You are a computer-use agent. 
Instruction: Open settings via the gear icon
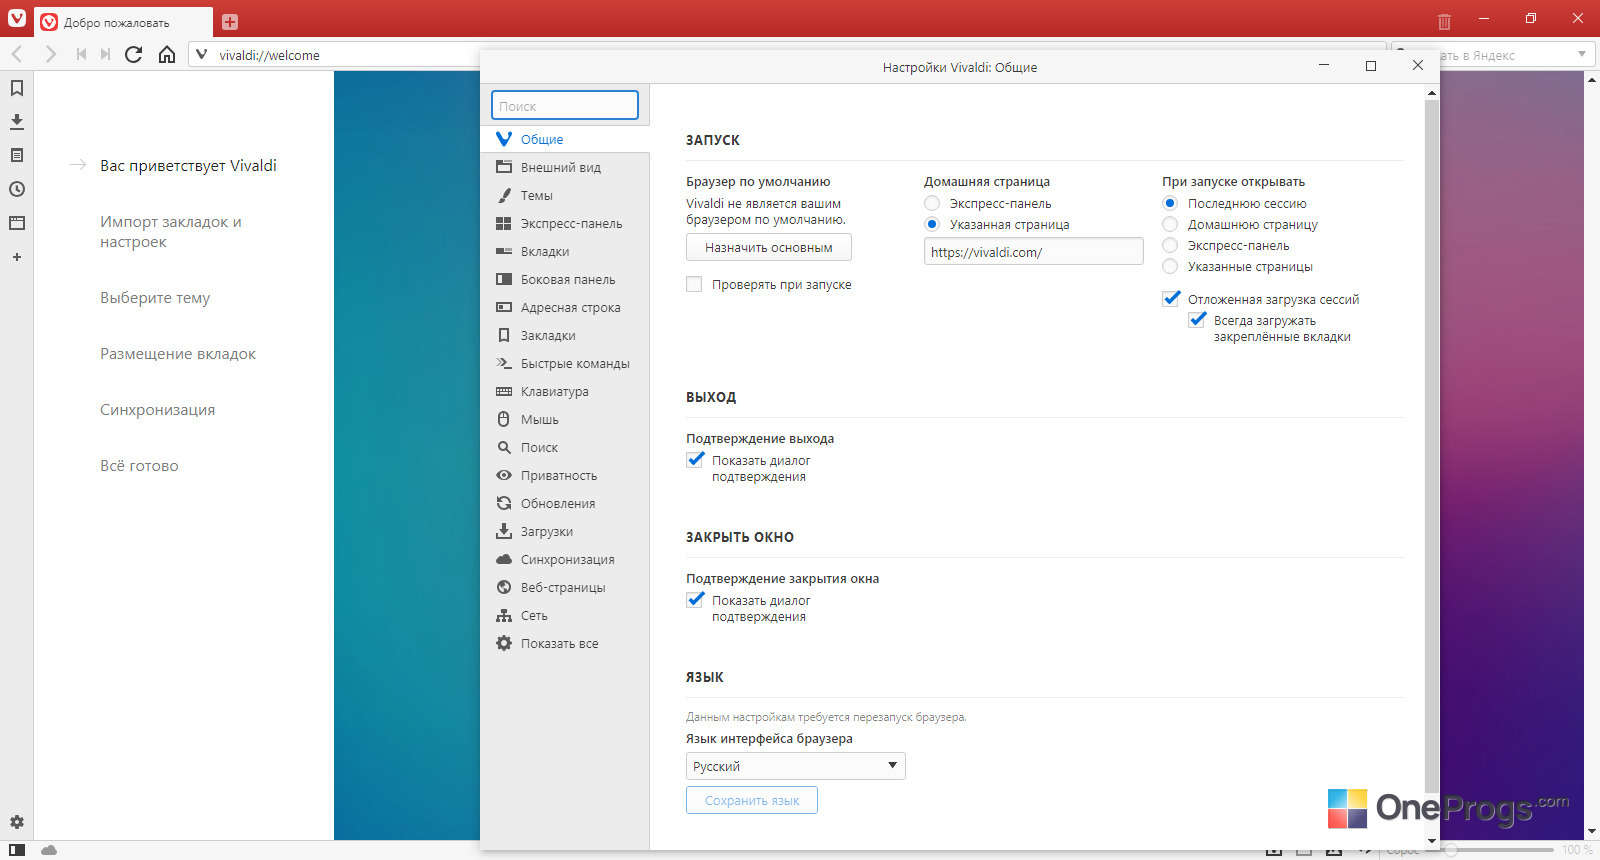pyautogui.click(x=17, y=822)
